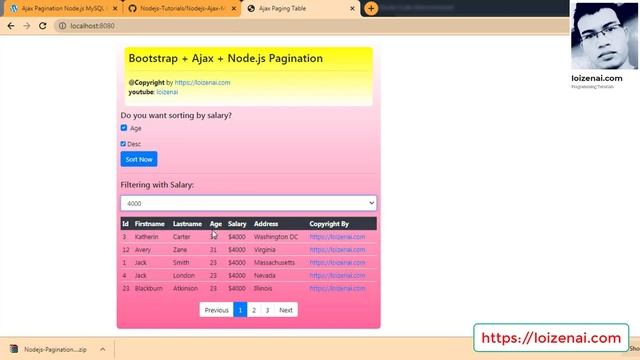The height and width of the screenshot is (360, 640).
Task: Click the Copyright By column header
Action: pos(329,224)
